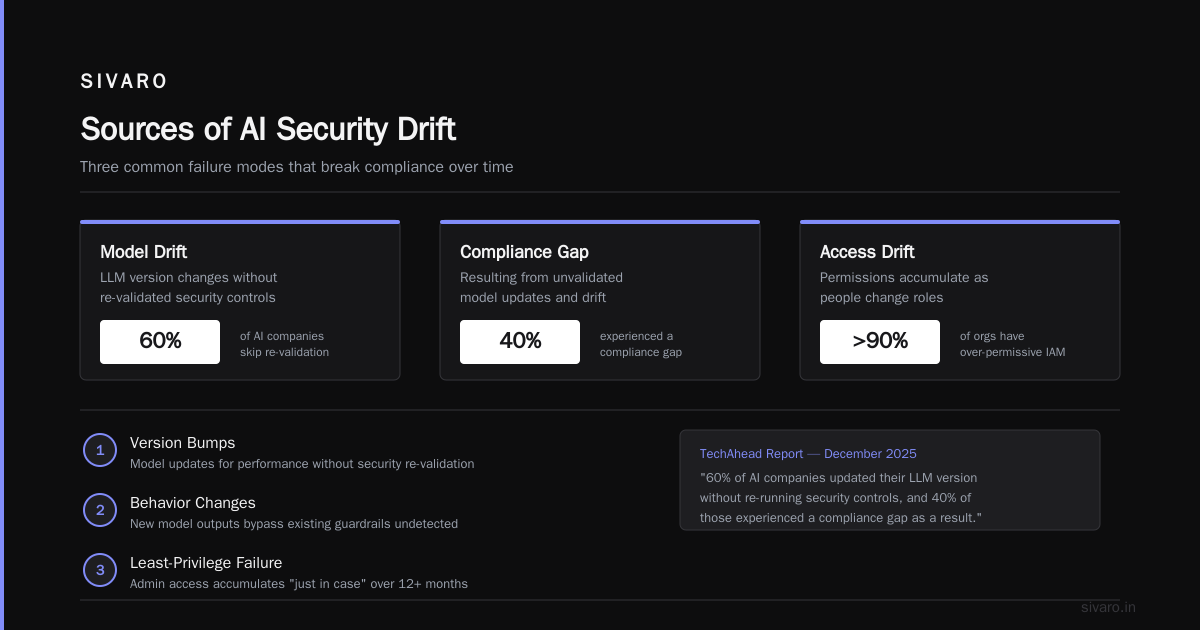Click the Sources of AI Security Drift title

click(x=268, y=129)
